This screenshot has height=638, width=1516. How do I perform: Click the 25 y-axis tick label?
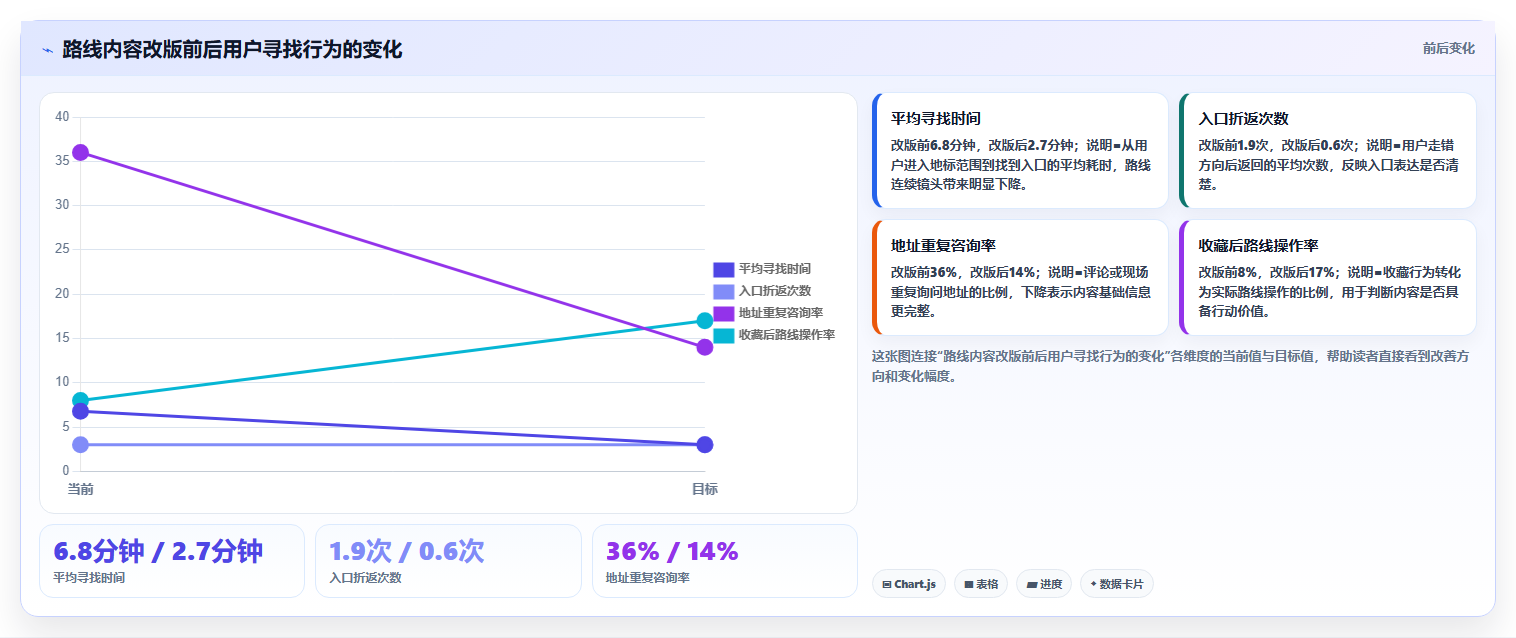(62, 249)
